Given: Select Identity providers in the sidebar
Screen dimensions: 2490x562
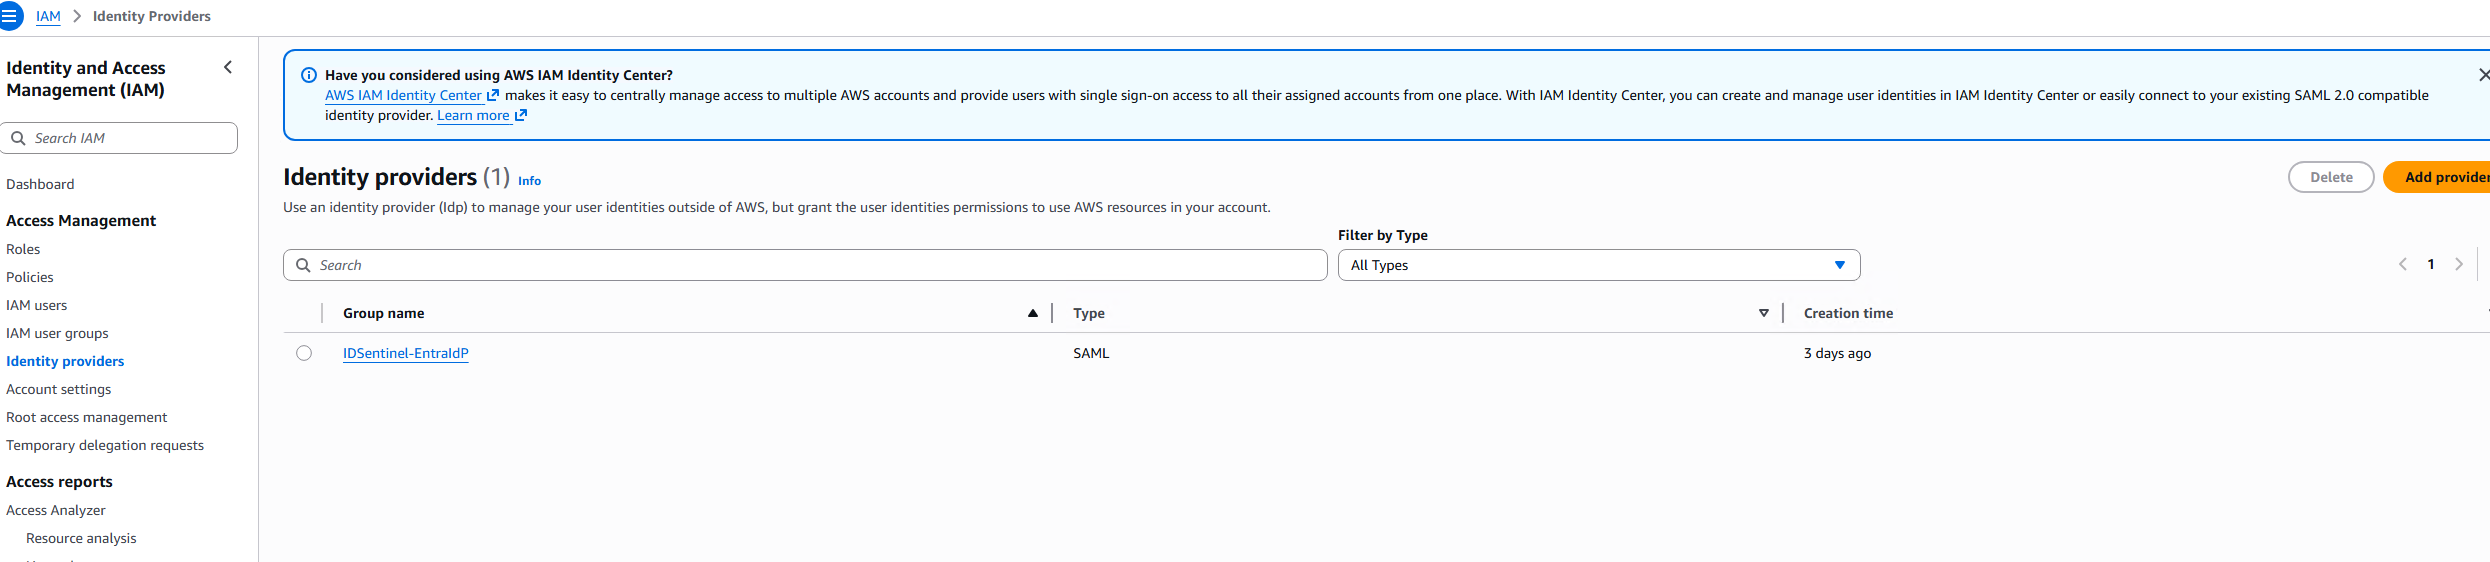Looking at the screenshot, I should [x=65, y=361].
